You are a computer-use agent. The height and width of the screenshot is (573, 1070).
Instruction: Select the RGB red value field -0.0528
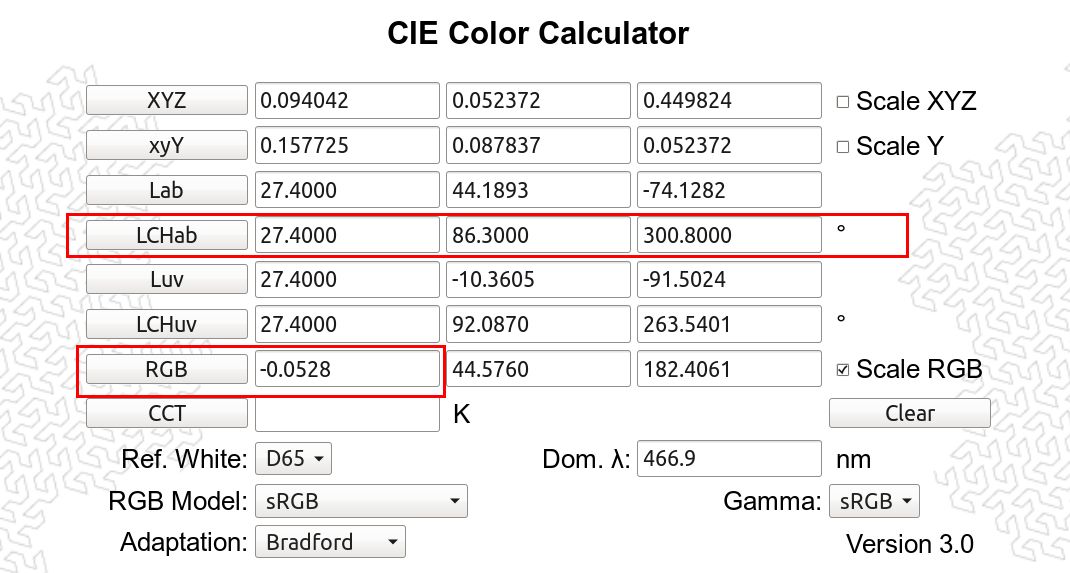347,369
